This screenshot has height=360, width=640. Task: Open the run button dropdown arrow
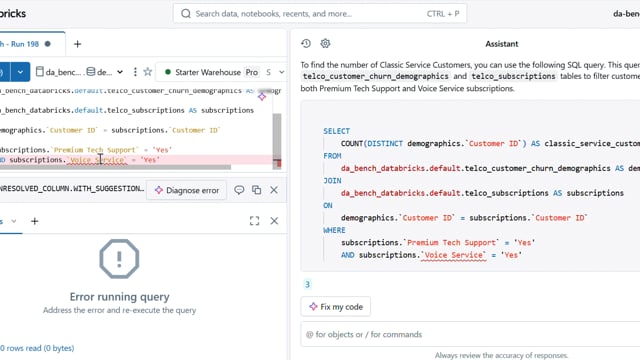click(20, 72)
